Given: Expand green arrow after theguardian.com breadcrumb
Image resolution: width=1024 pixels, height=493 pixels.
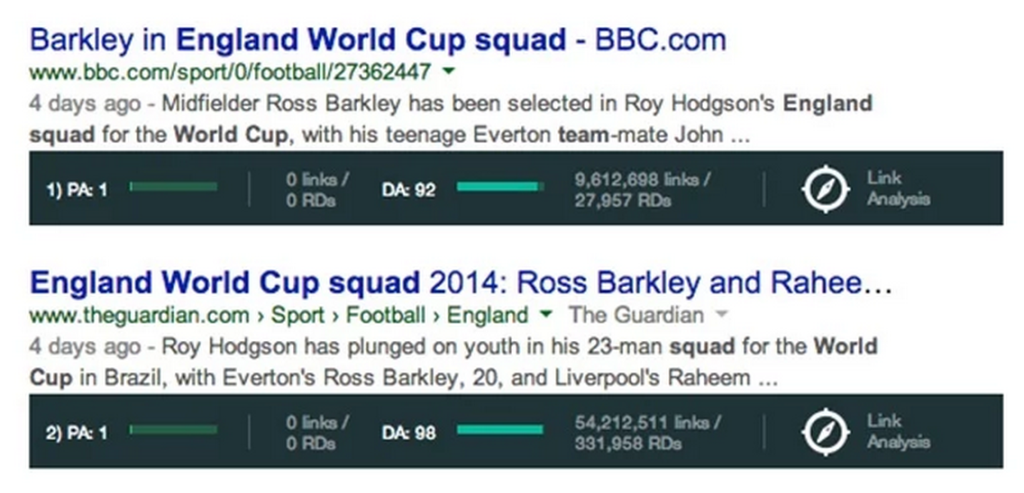Looking at the screenshot, I should (545, 315).
